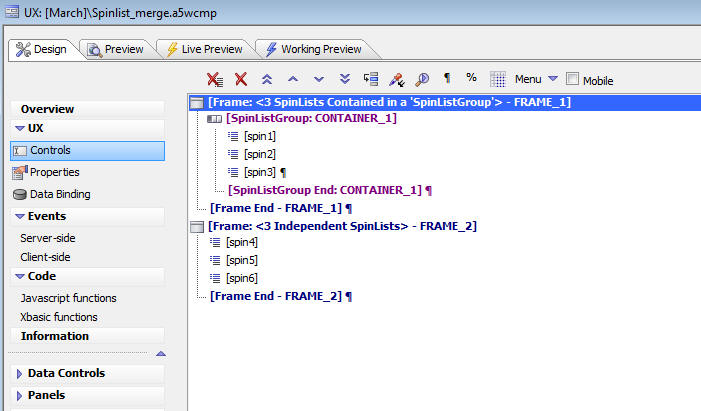Move control to top with double up arrow
Viewport: 701px width, 411px height.
[267, 79]
